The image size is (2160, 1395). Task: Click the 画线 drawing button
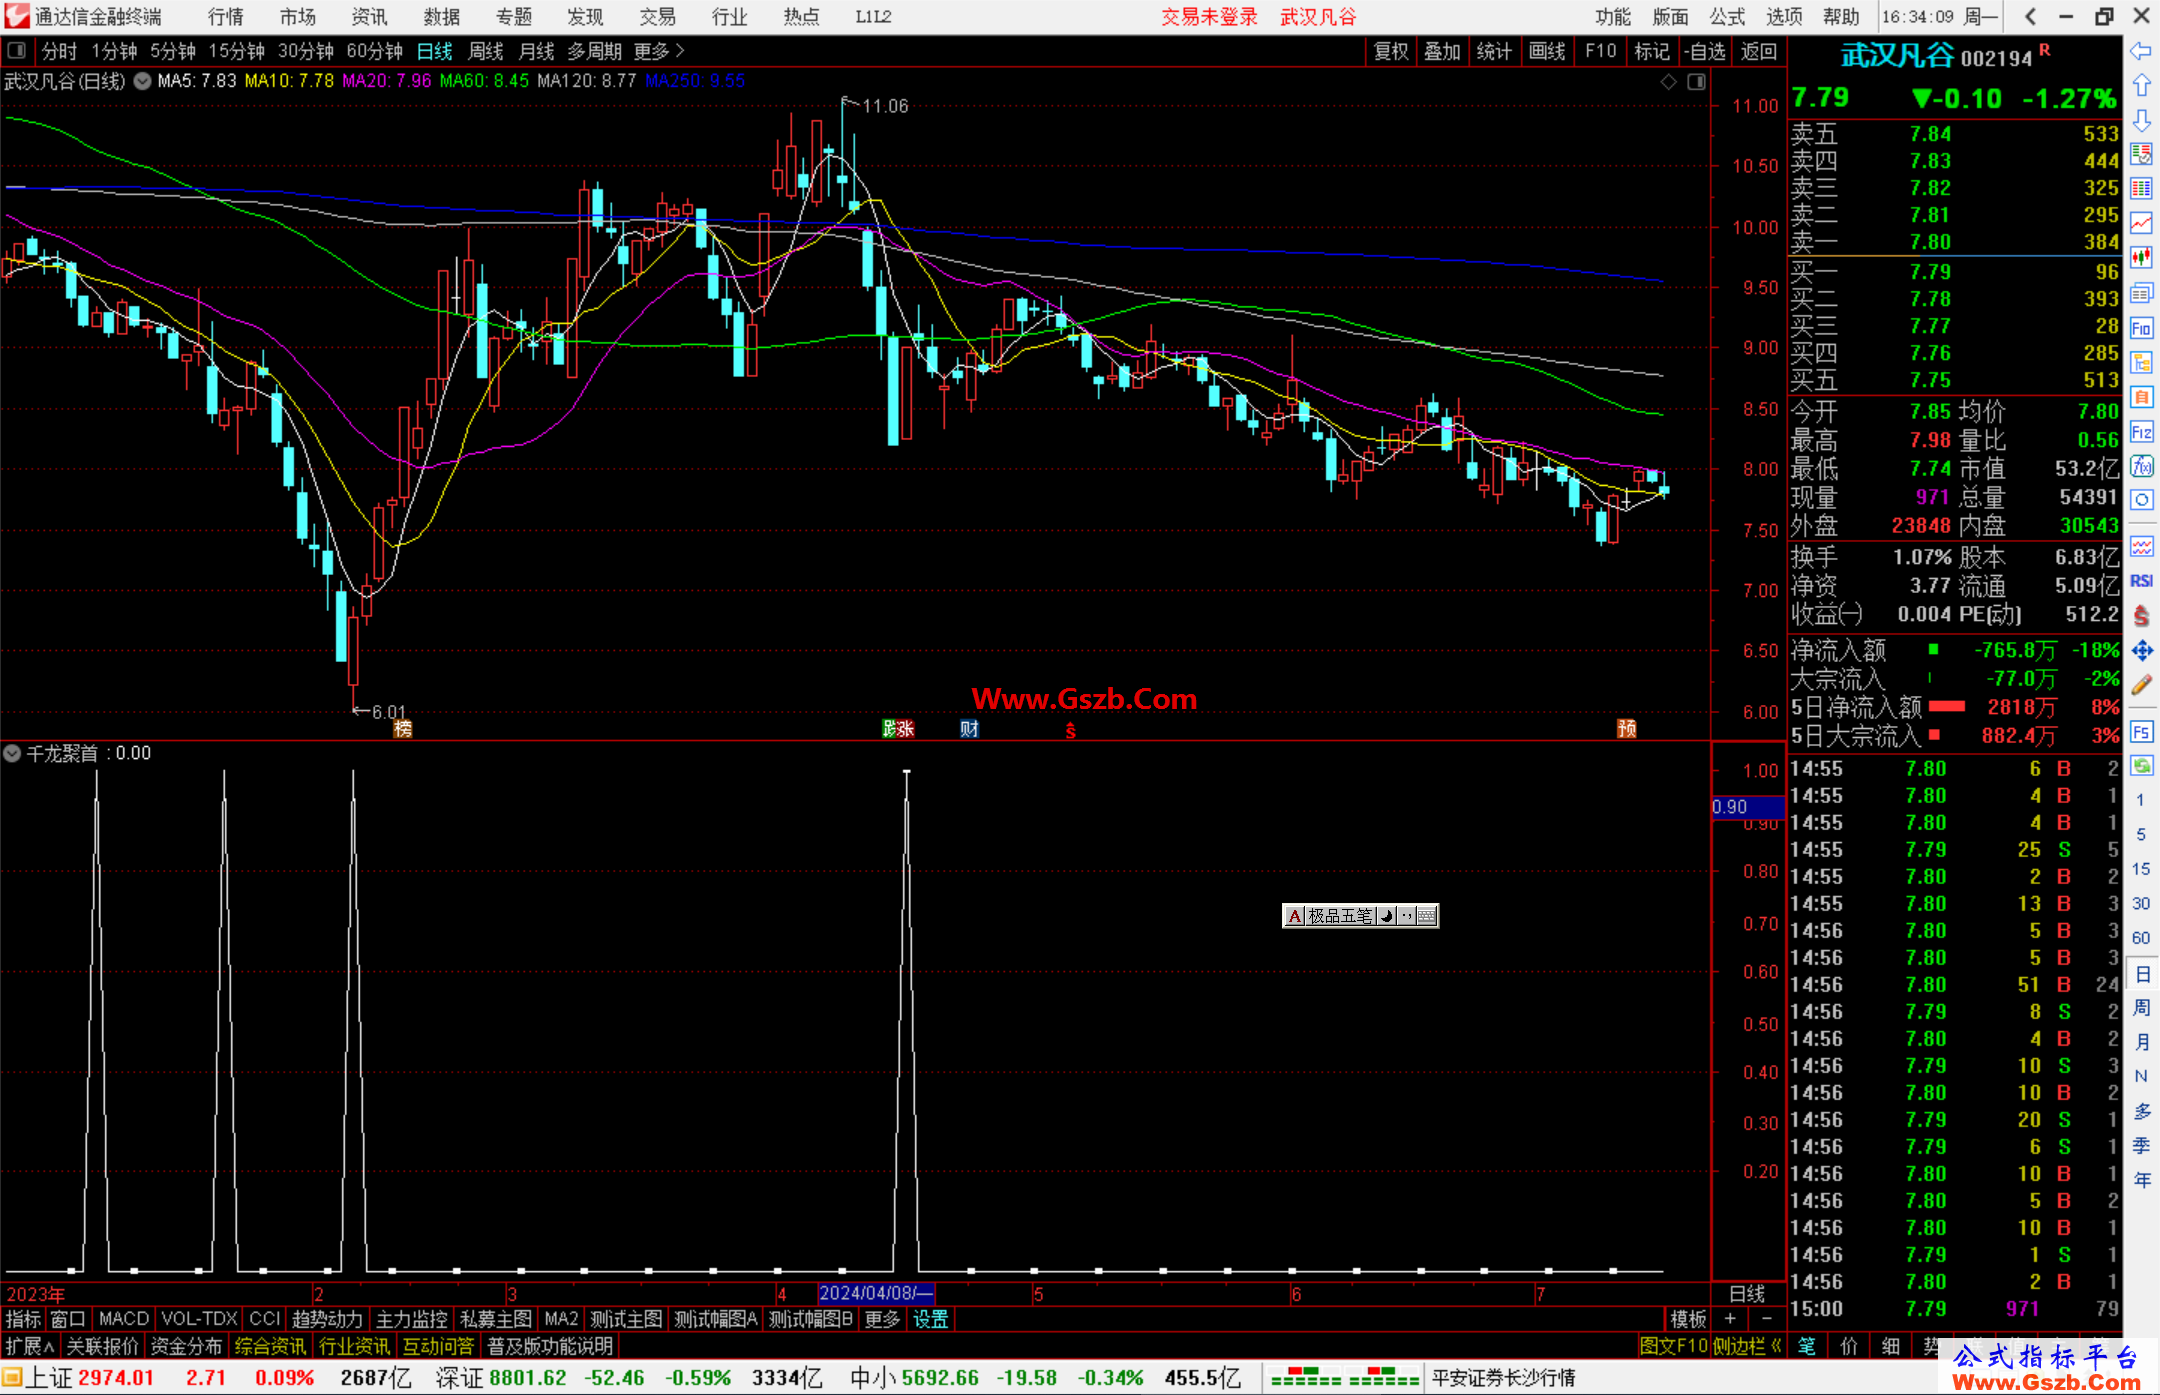click(1547, 51)
